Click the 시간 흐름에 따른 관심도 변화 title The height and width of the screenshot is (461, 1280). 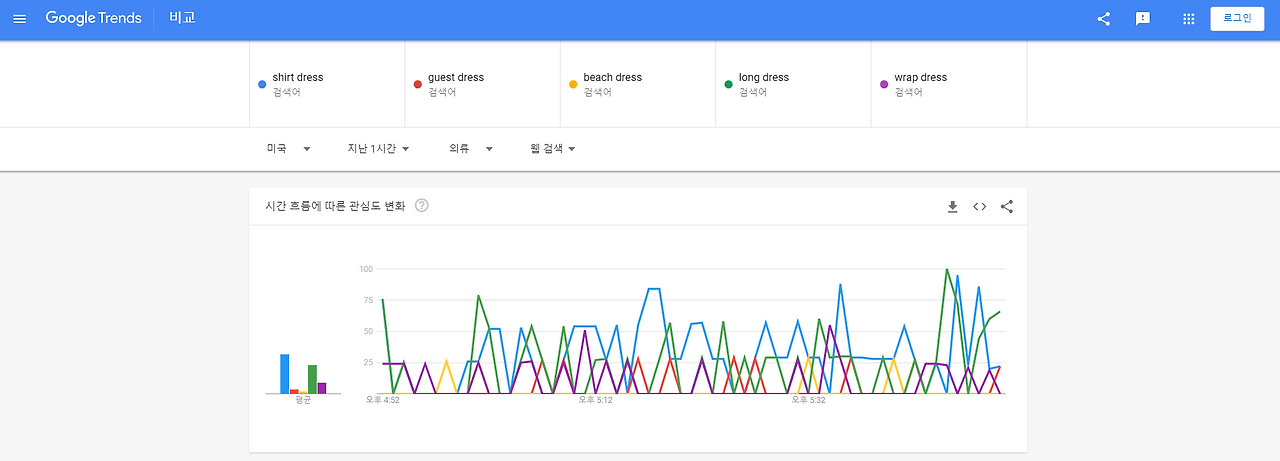(x=335, y=206)
